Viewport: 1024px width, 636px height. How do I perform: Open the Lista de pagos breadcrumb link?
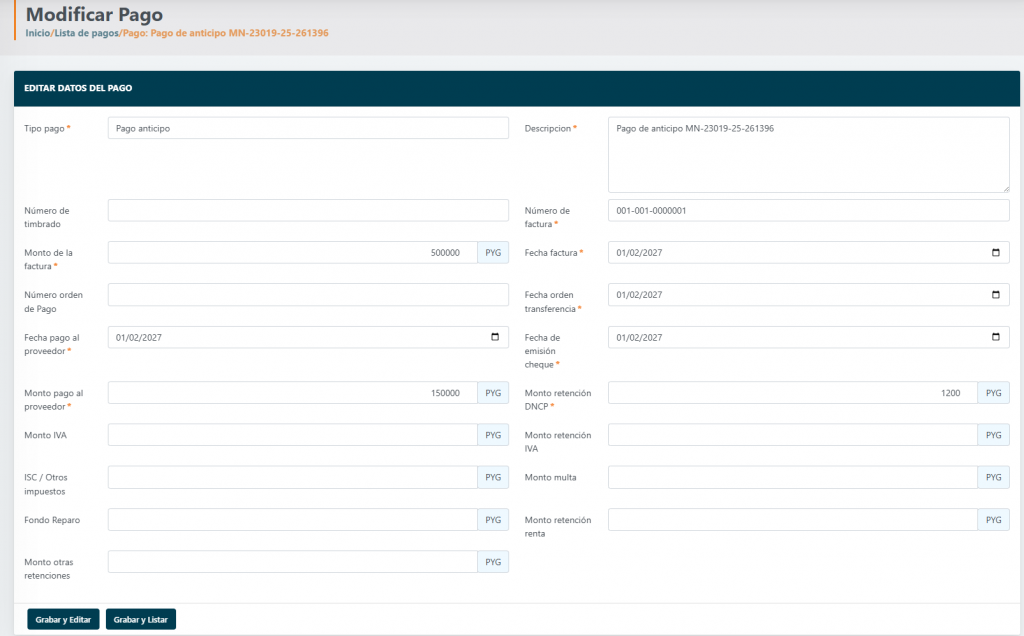tap(86, 33)
